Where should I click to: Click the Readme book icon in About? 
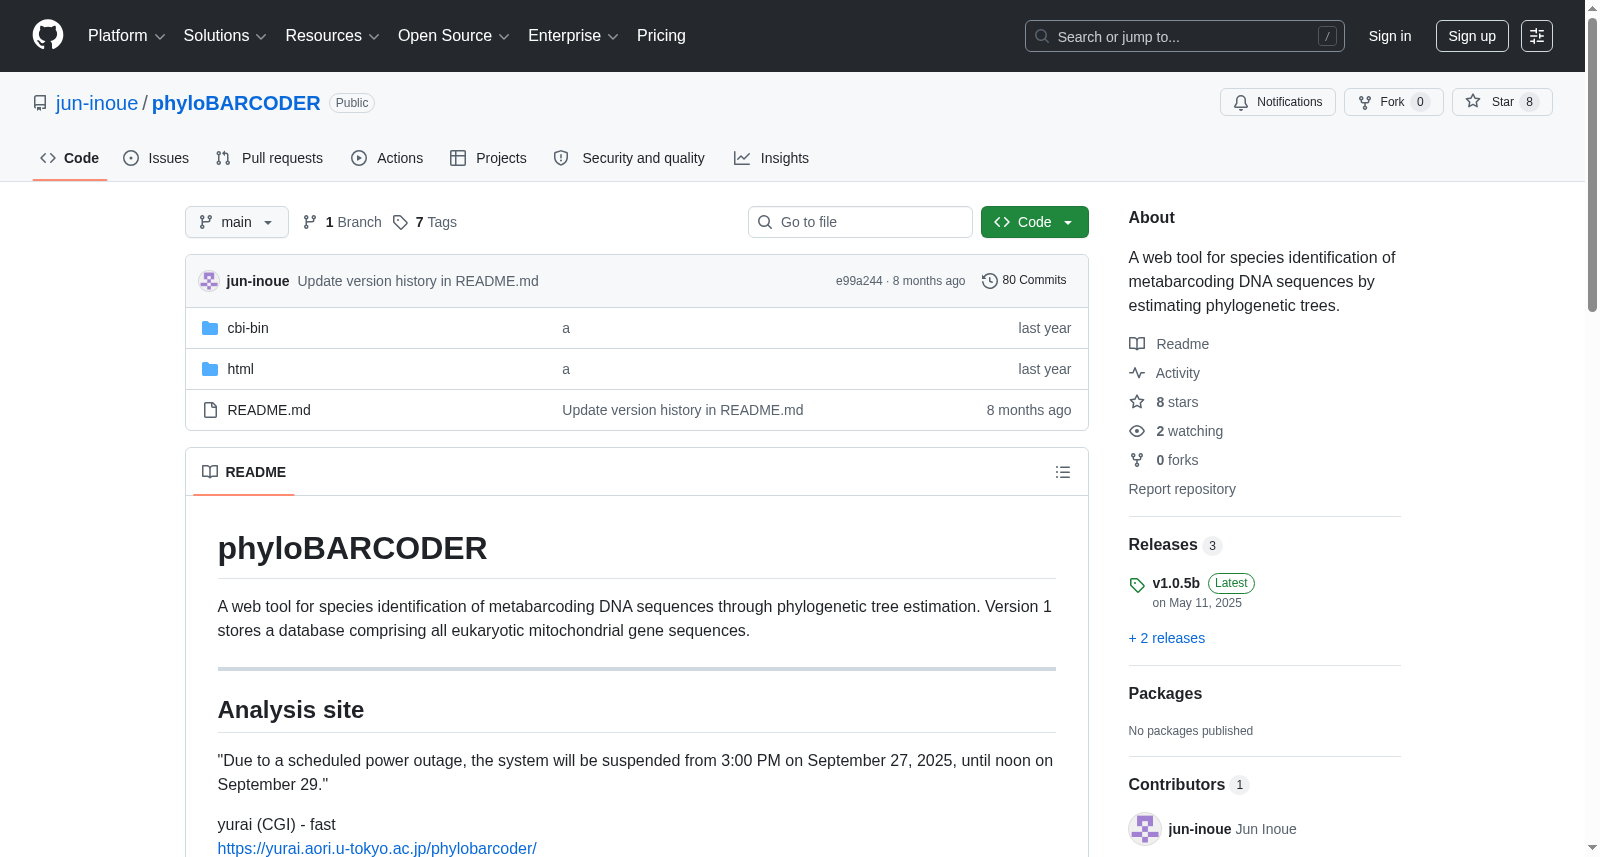(1137, 344)
